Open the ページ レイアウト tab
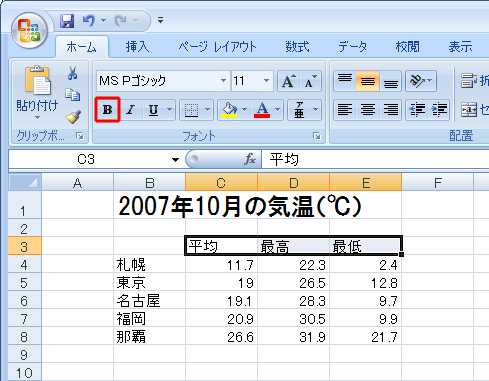The height and width of the screenshot is (381, 489). [217, 47]
